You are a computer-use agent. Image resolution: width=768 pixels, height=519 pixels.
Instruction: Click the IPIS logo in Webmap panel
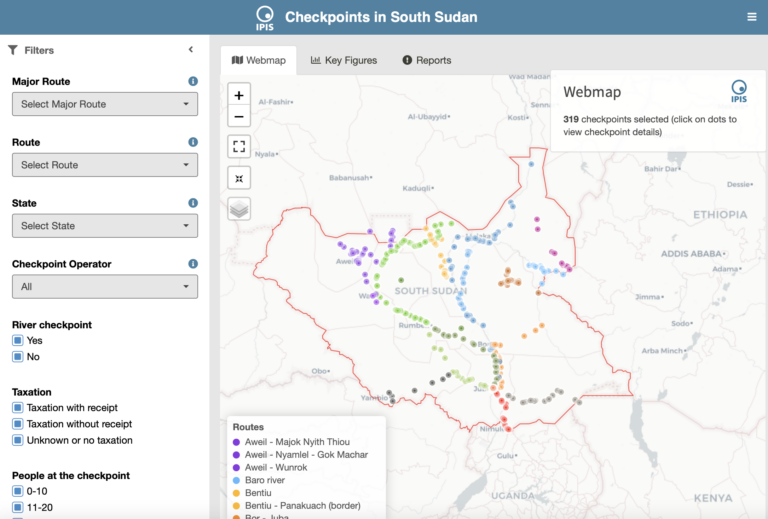pos(739,91)
